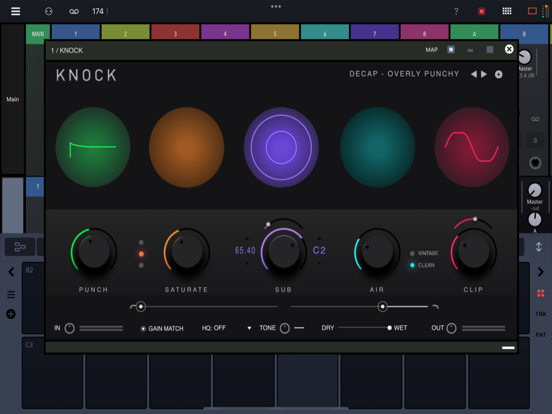The image size is (552, 414).
Task: Click the add plus circle on left
Action: pyautogui.click(x=11, y=314)
